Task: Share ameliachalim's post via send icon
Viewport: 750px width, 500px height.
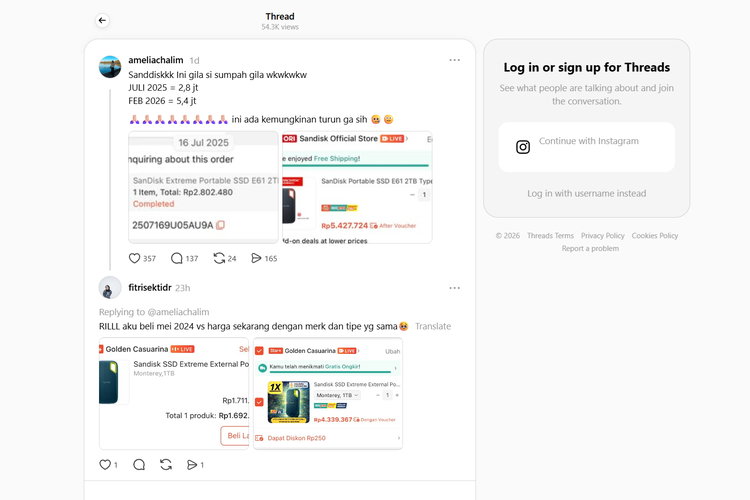Action: tap(256, 258)
